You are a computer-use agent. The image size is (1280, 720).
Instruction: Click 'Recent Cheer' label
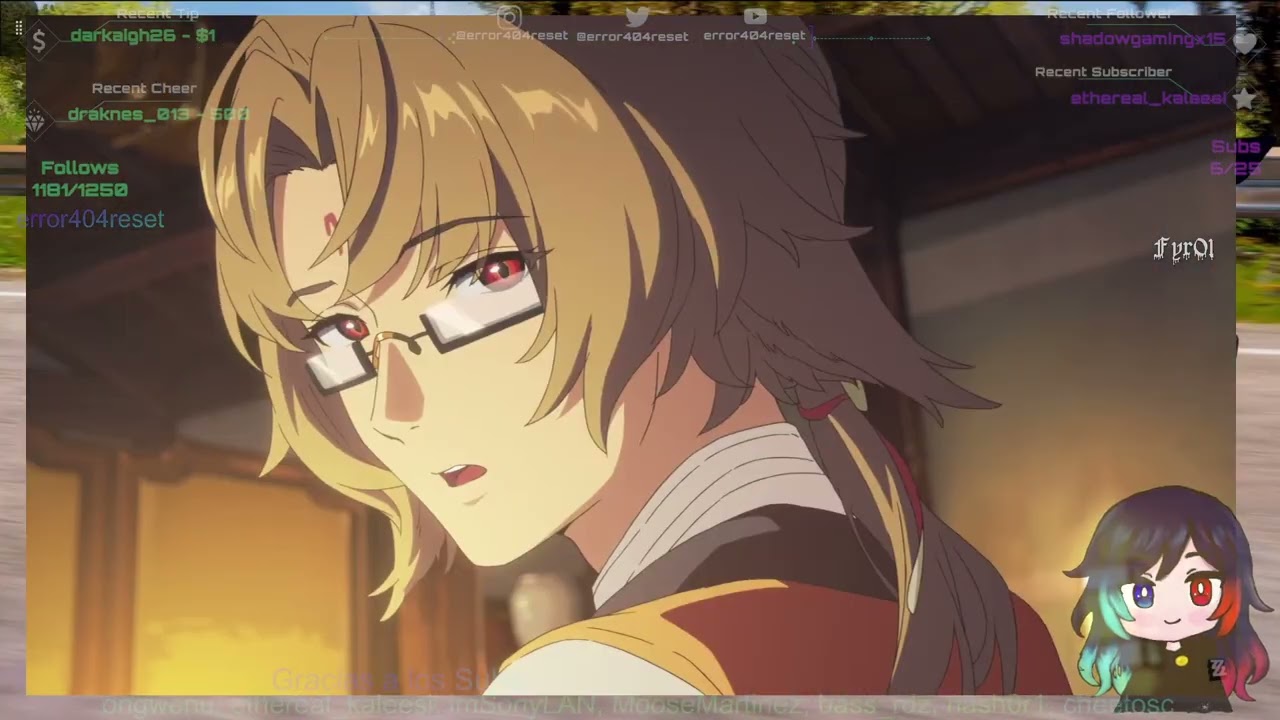point(144,88)
